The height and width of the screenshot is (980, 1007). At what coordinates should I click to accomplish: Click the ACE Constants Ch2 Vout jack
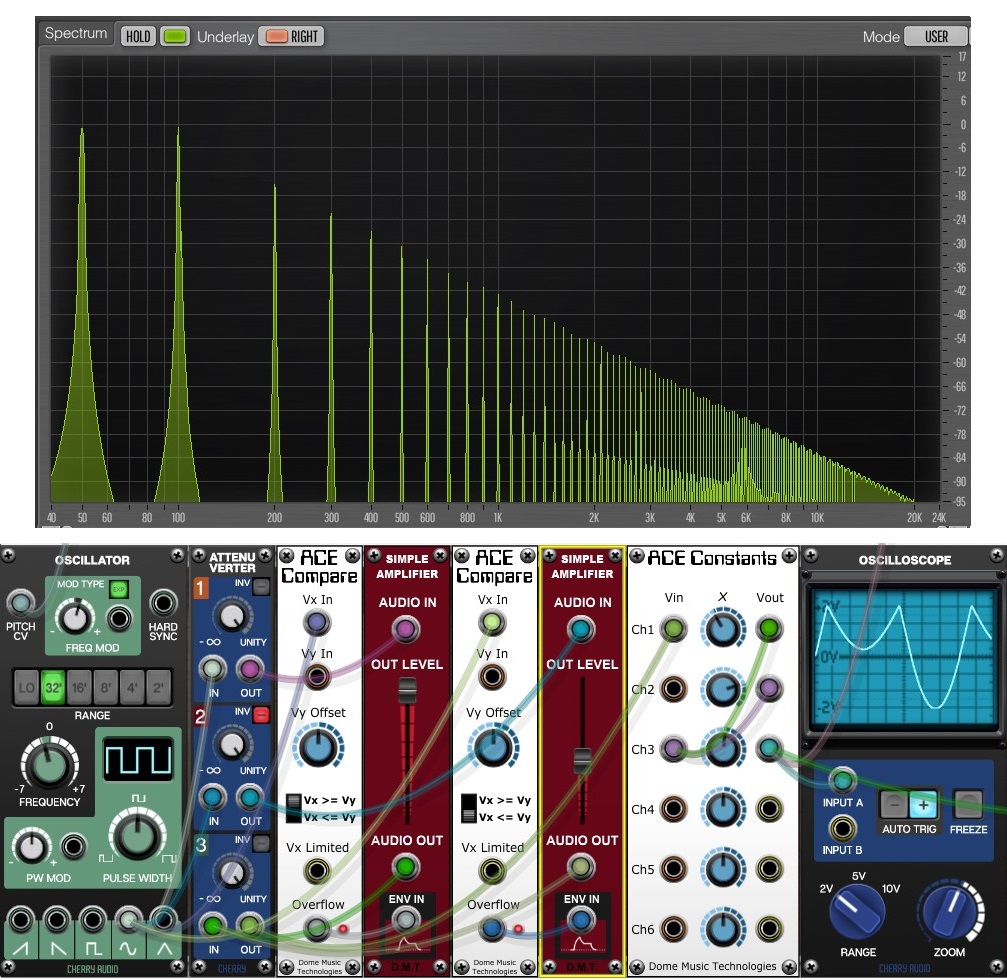click(x=769, y=688)
